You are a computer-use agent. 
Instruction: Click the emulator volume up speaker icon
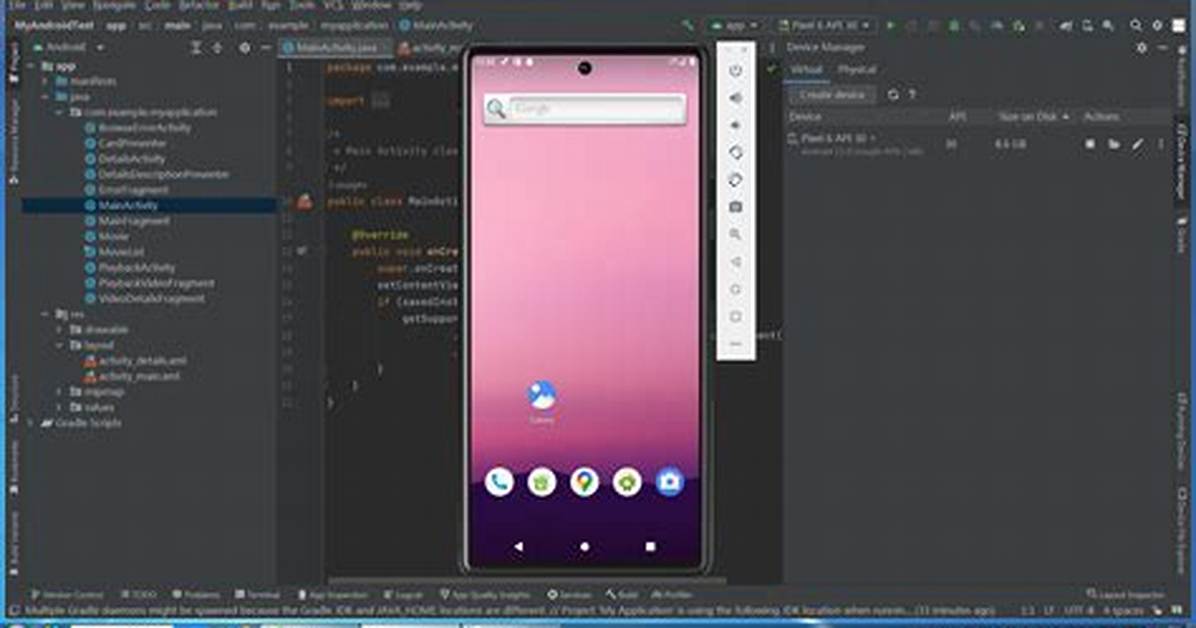coord(735,98)
